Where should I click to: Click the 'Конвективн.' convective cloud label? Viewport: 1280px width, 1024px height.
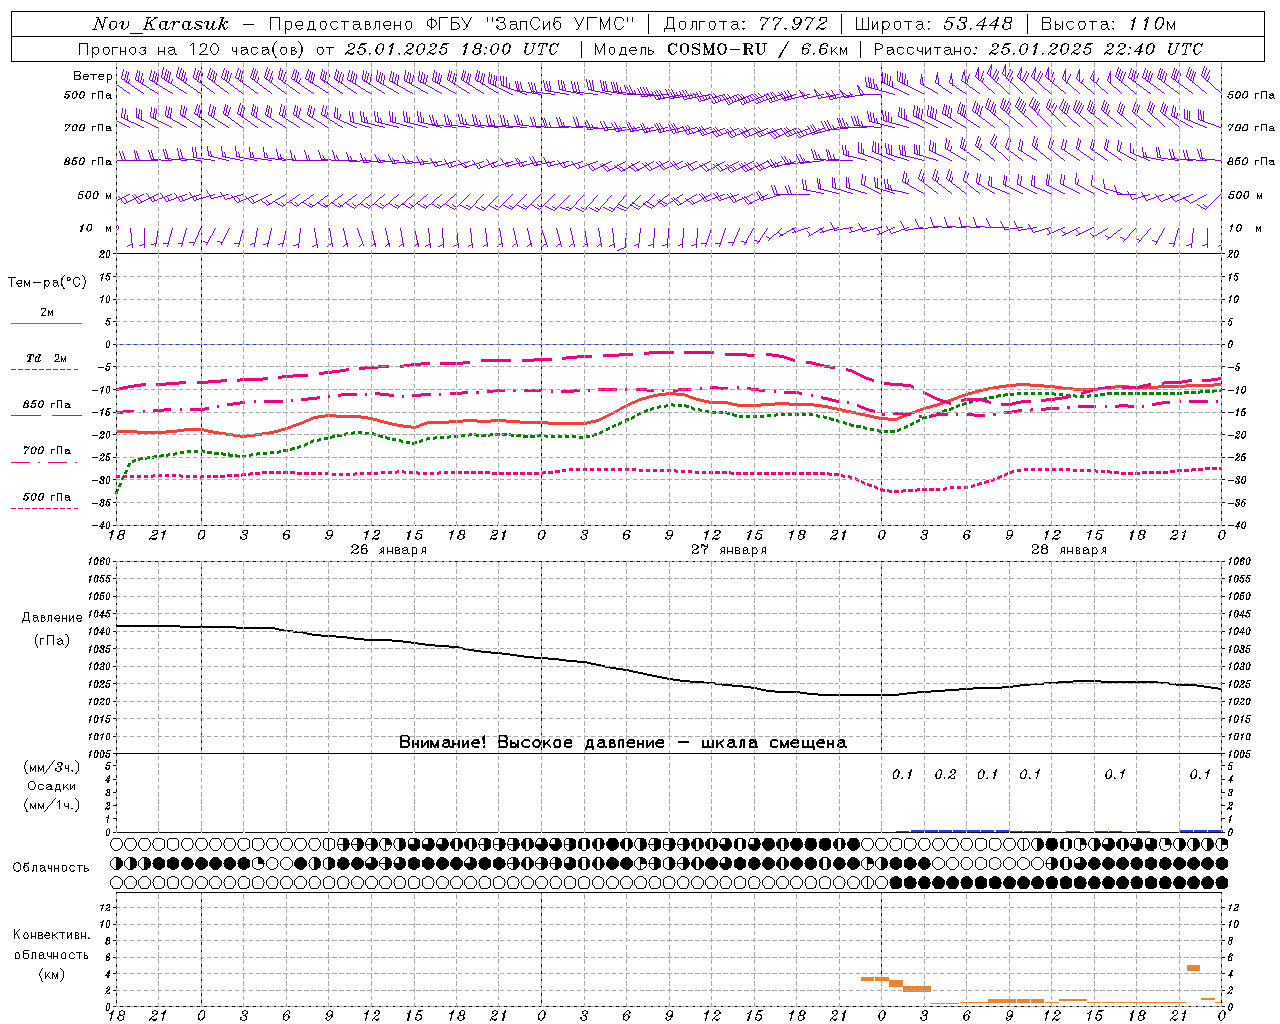point(52,935)
